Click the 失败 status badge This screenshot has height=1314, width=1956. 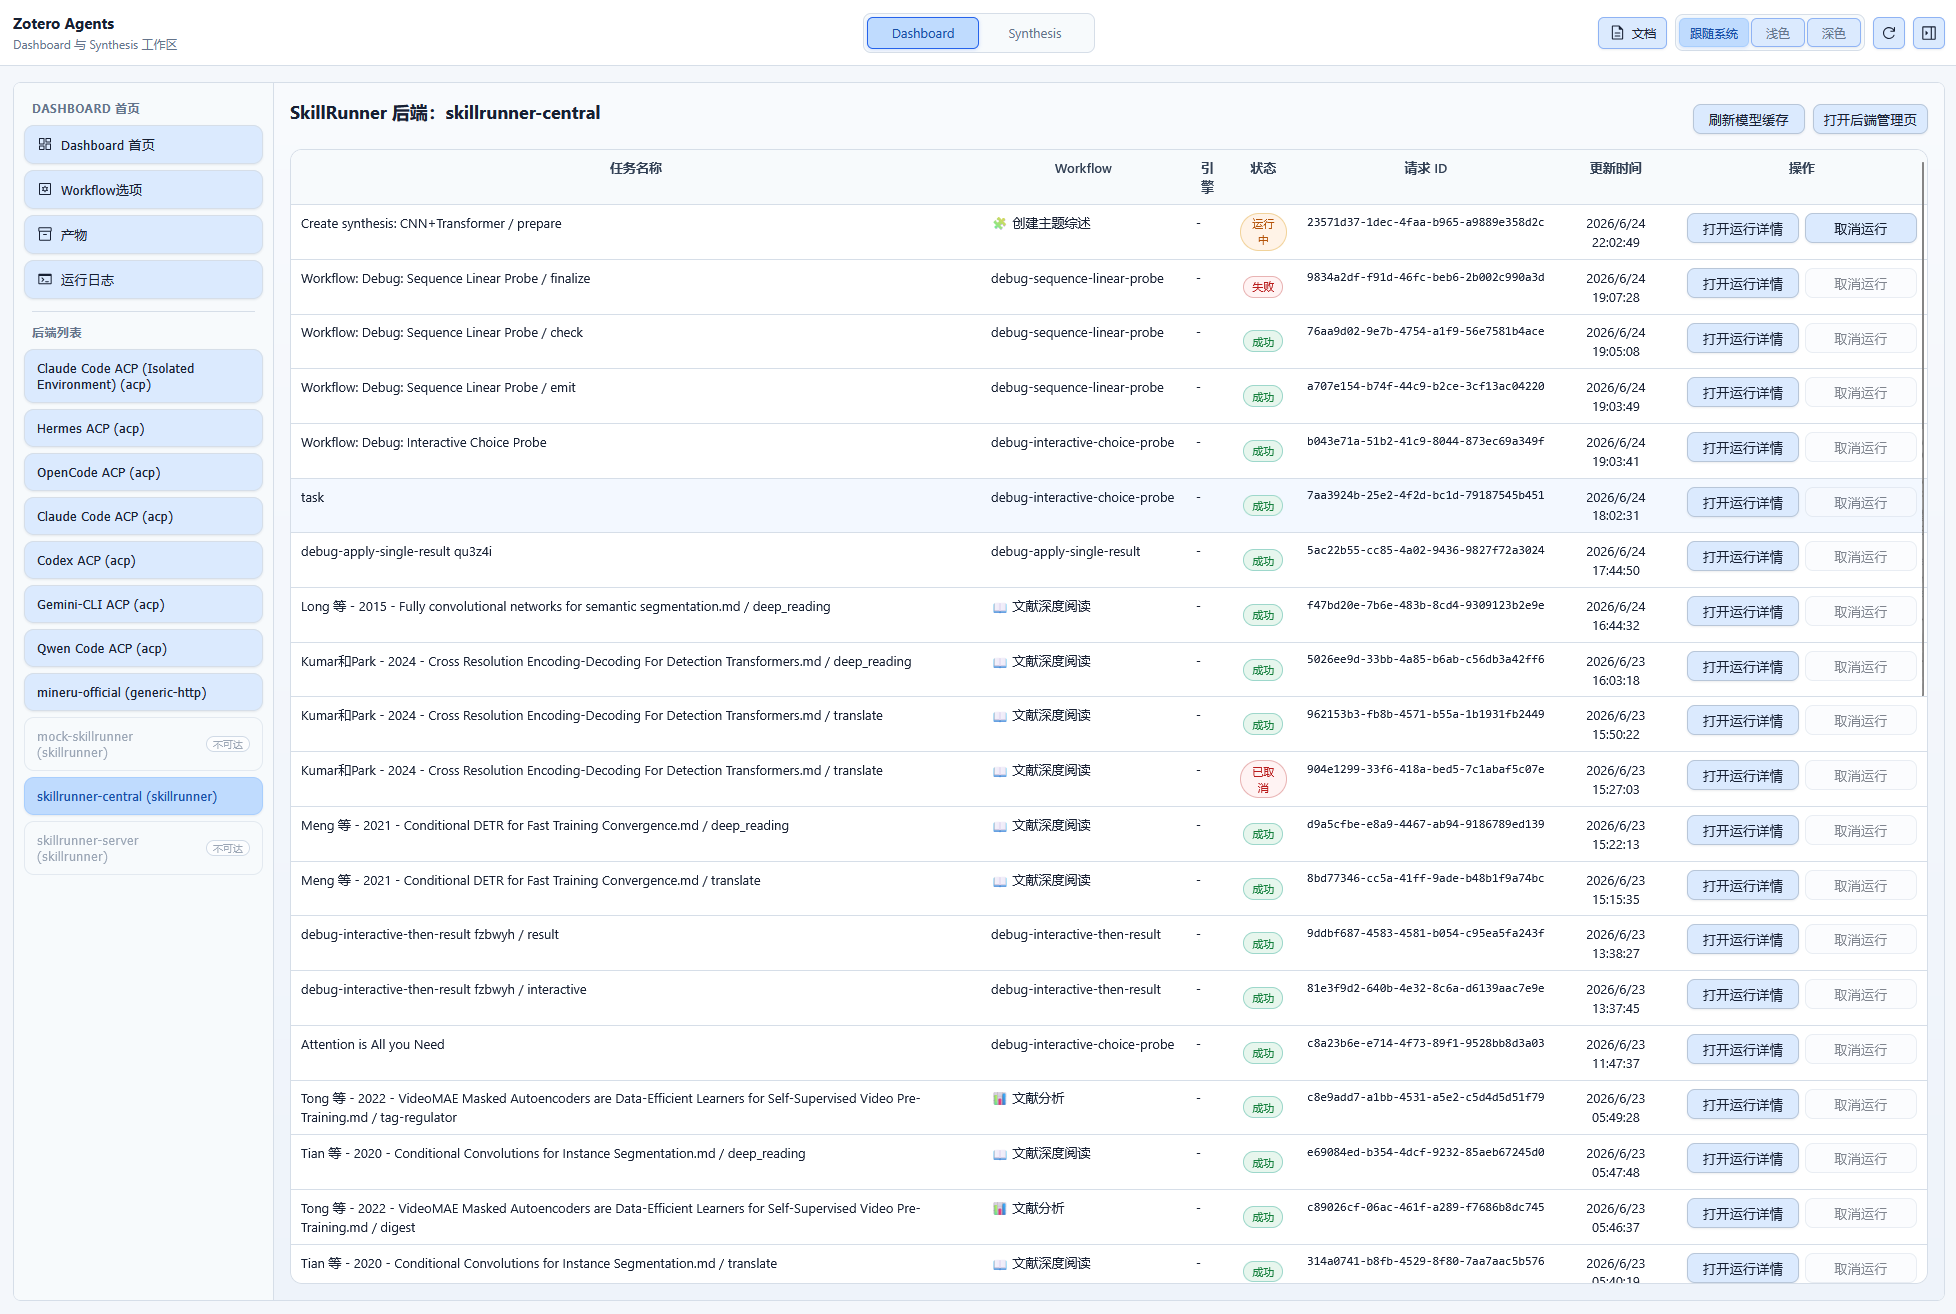point(1263,287)
